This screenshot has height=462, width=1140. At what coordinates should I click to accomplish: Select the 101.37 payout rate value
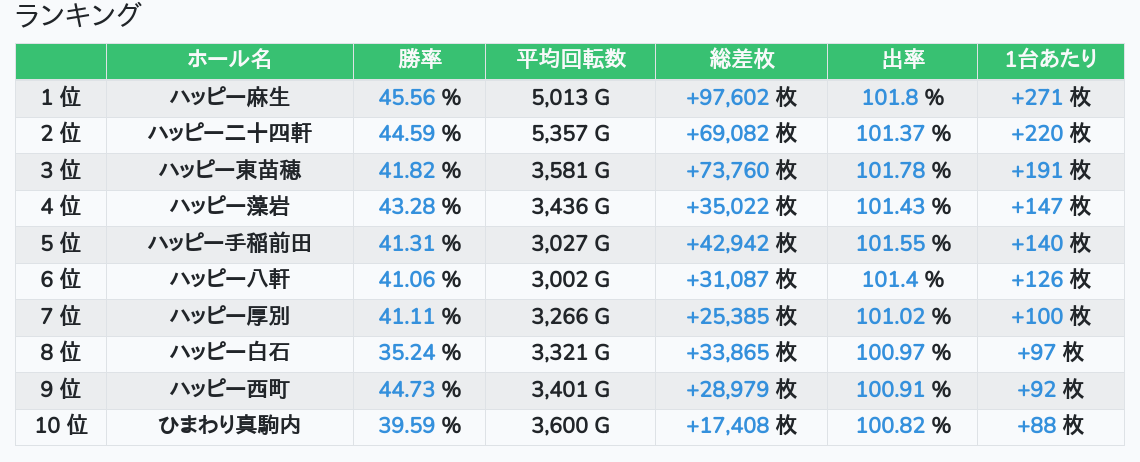pyautogui.click(x=891, y=134)
